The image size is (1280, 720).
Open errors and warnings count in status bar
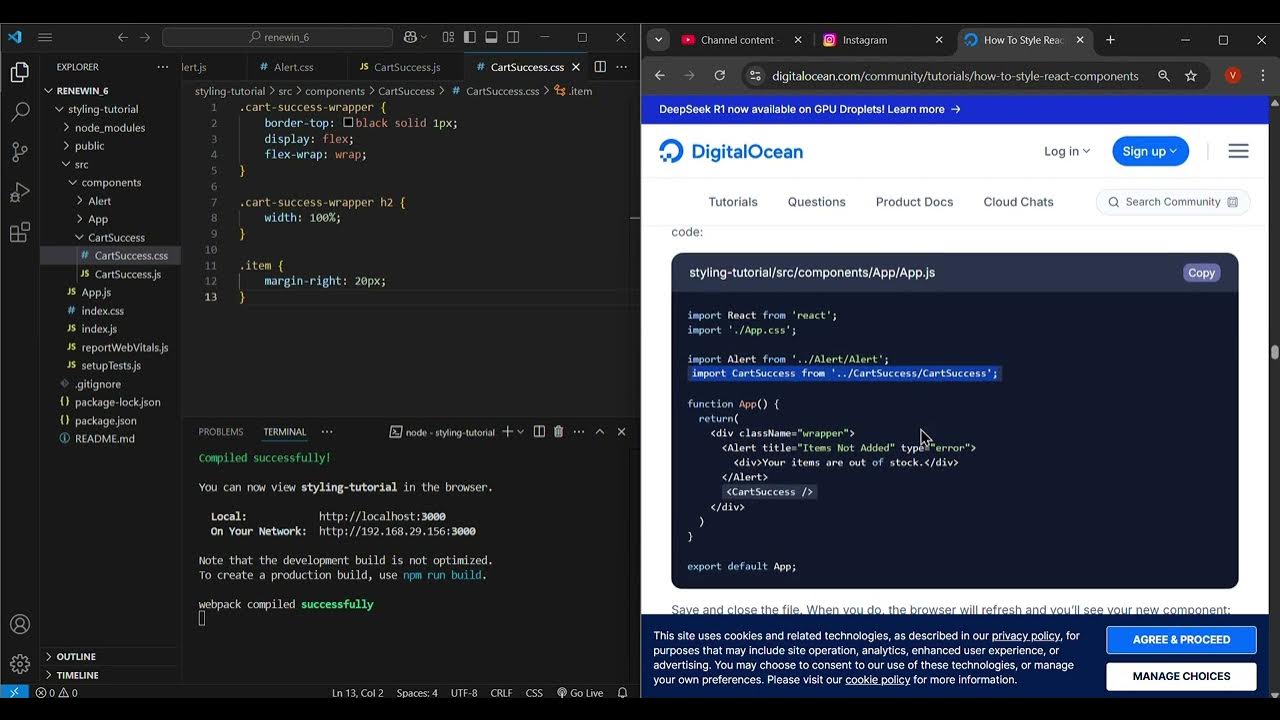pyautogui.click(x=57, y=693)
